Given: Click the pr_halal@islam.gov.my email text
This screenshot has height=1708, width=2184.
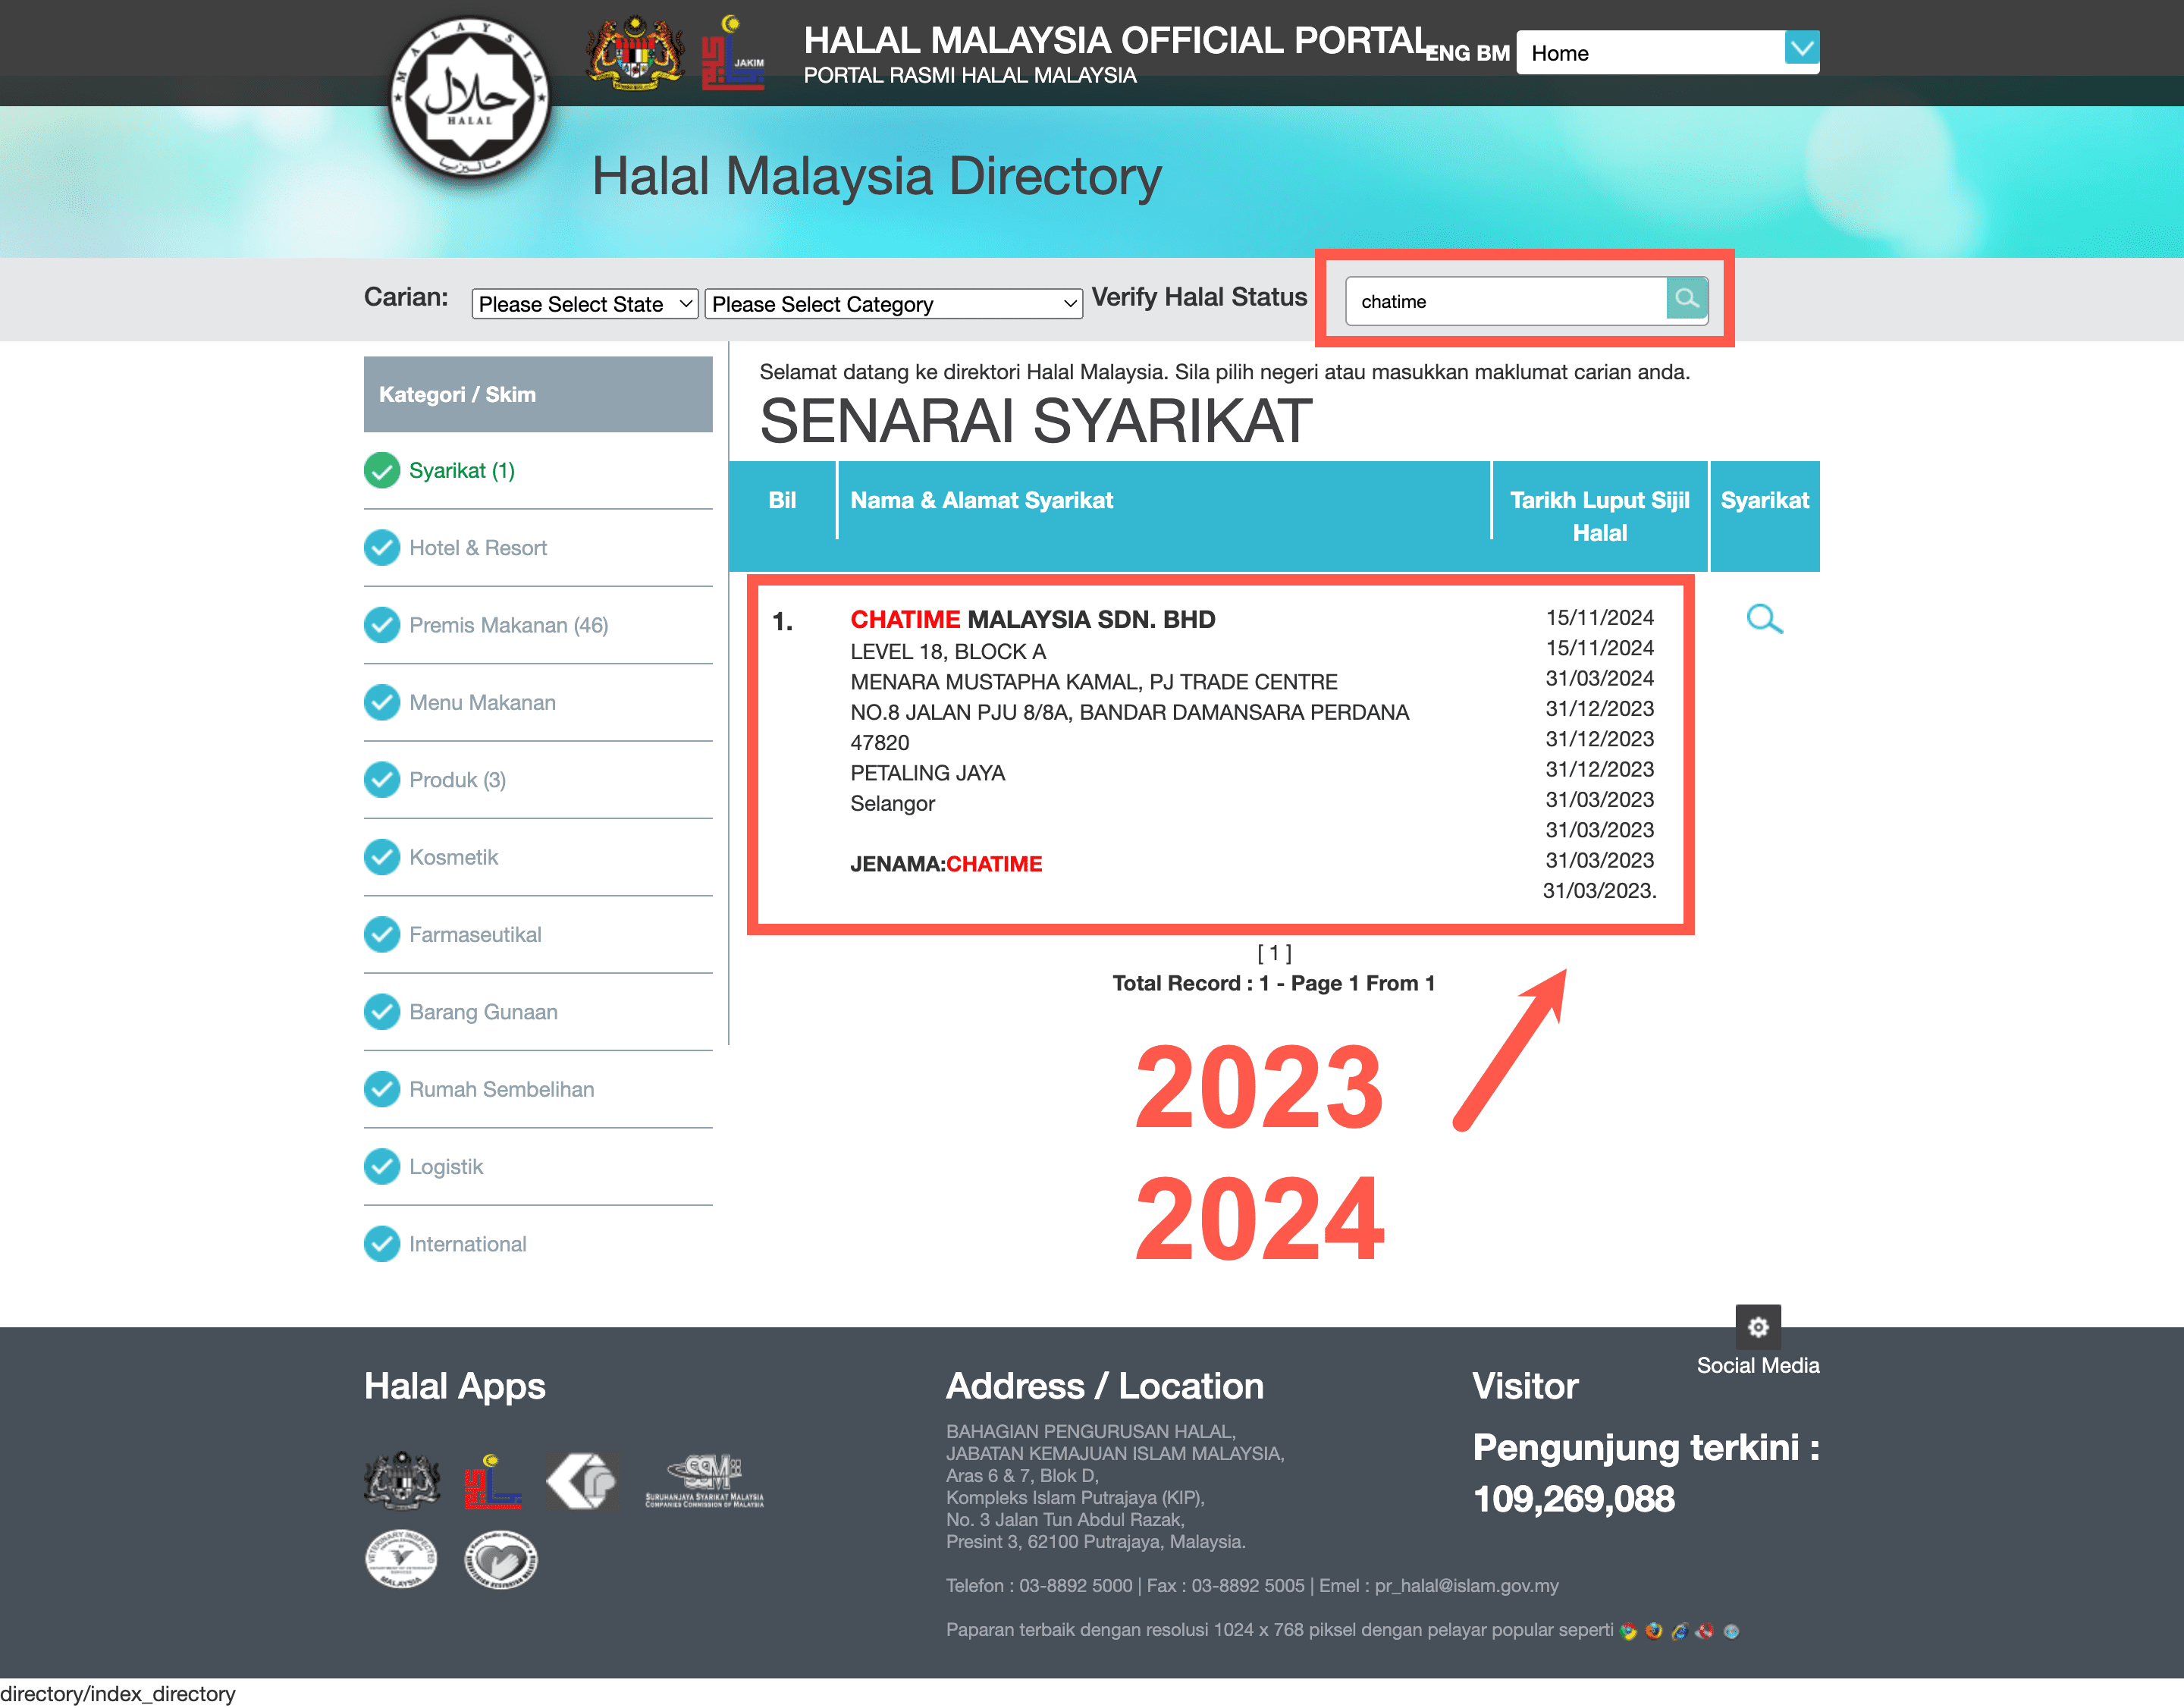Looking at the screenshot, I should coord(1466,1586).
